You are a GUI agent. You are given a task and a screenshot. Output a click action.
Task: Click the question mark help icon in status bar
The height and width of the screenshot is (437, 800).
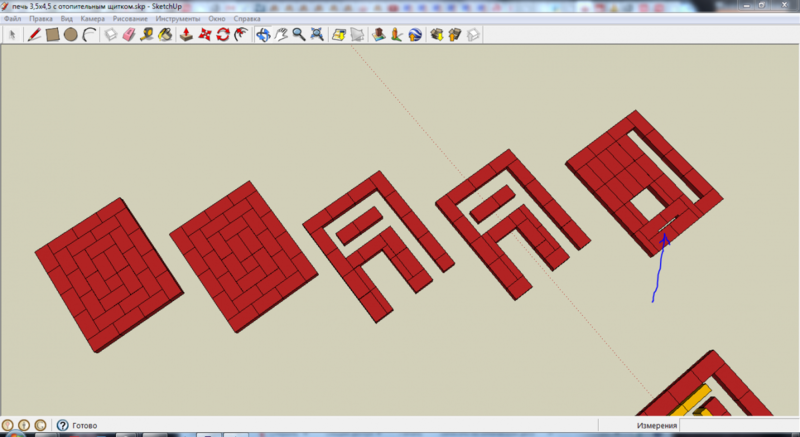[x=62, y=425]
